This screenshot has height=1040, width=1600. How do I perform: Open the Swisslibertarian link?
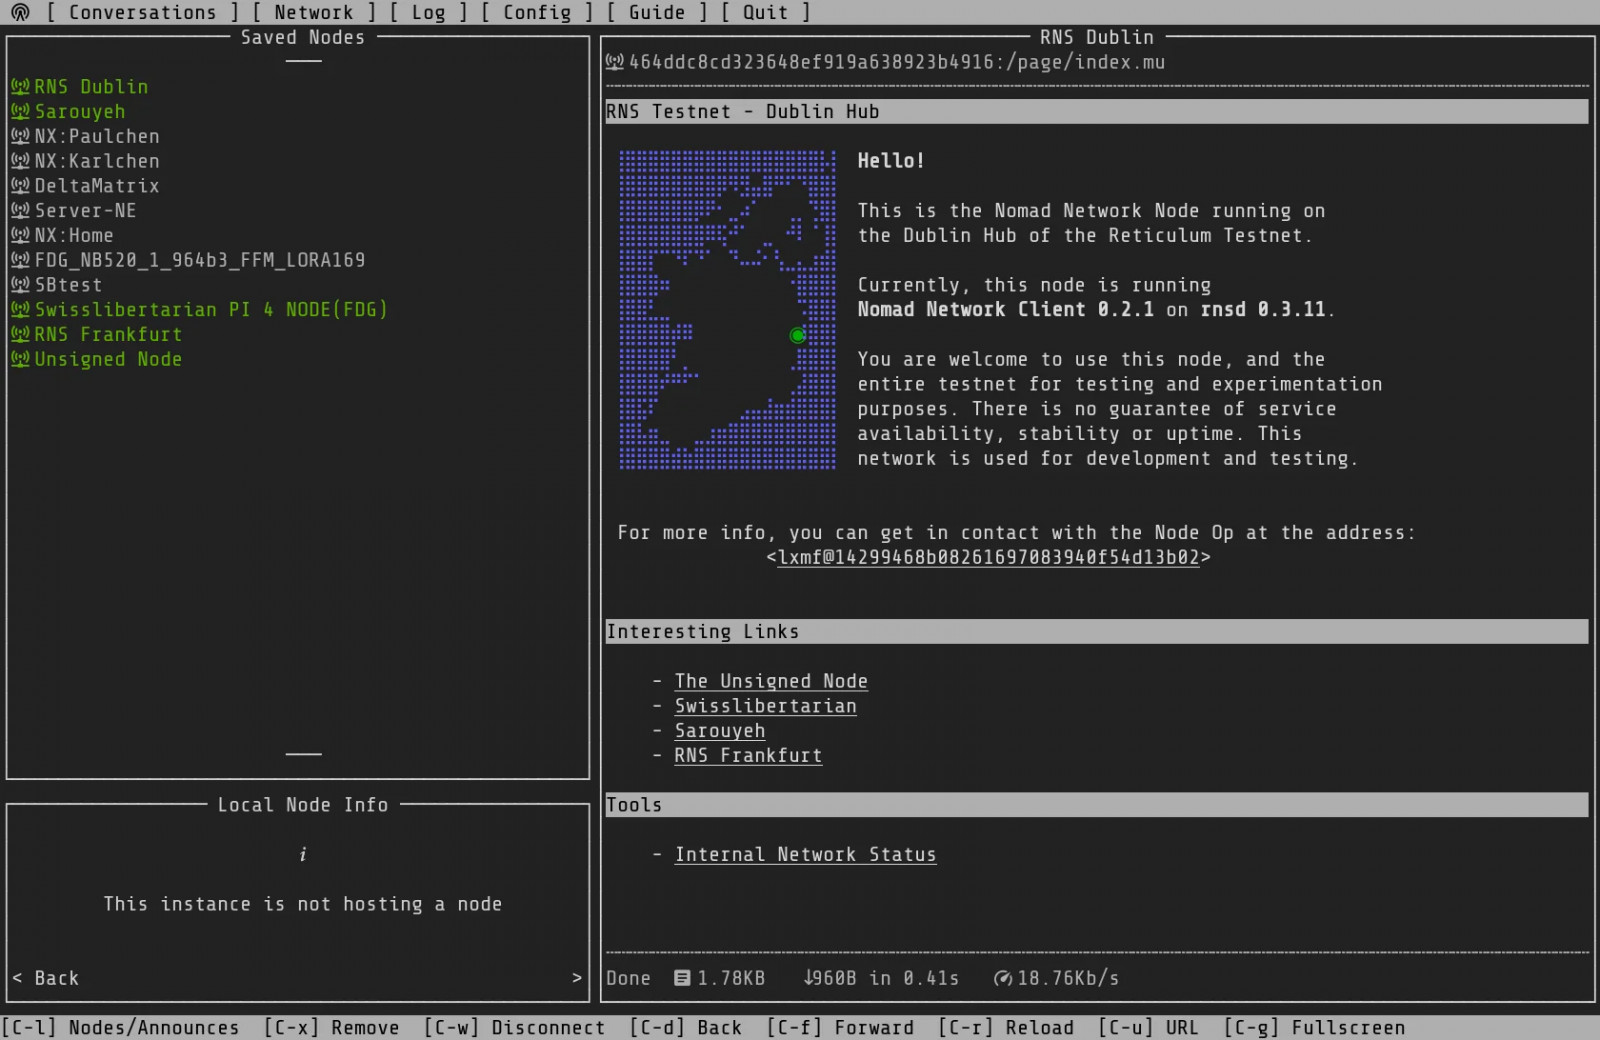pos(765,706)
